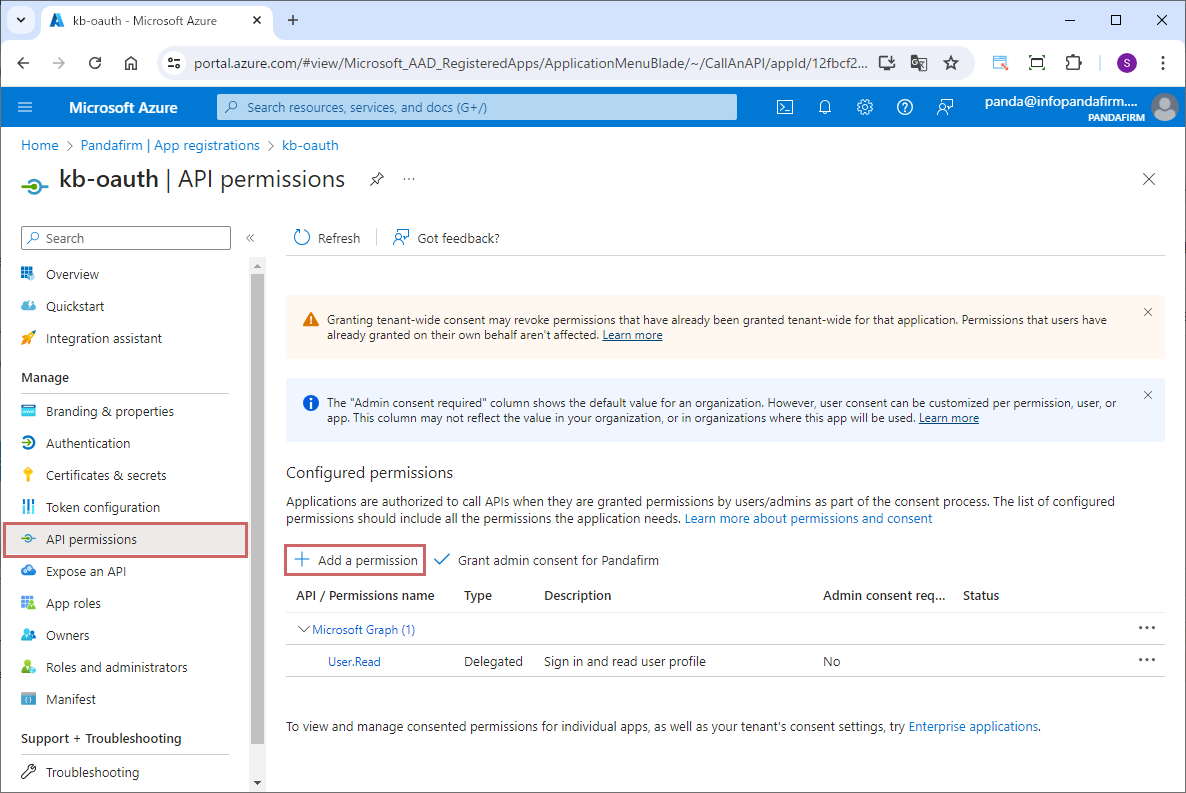Screen dimensions: 1186x793
Task: Click Grant admin consent for Pandafirm
Action: (547, 560)
